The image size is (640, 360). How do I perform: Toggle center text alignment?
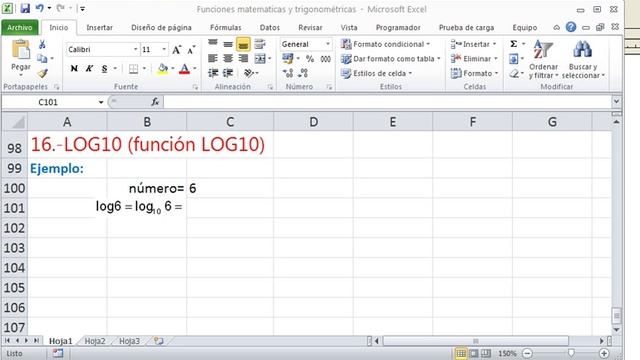pyautogui.click(x=228, y=59)
